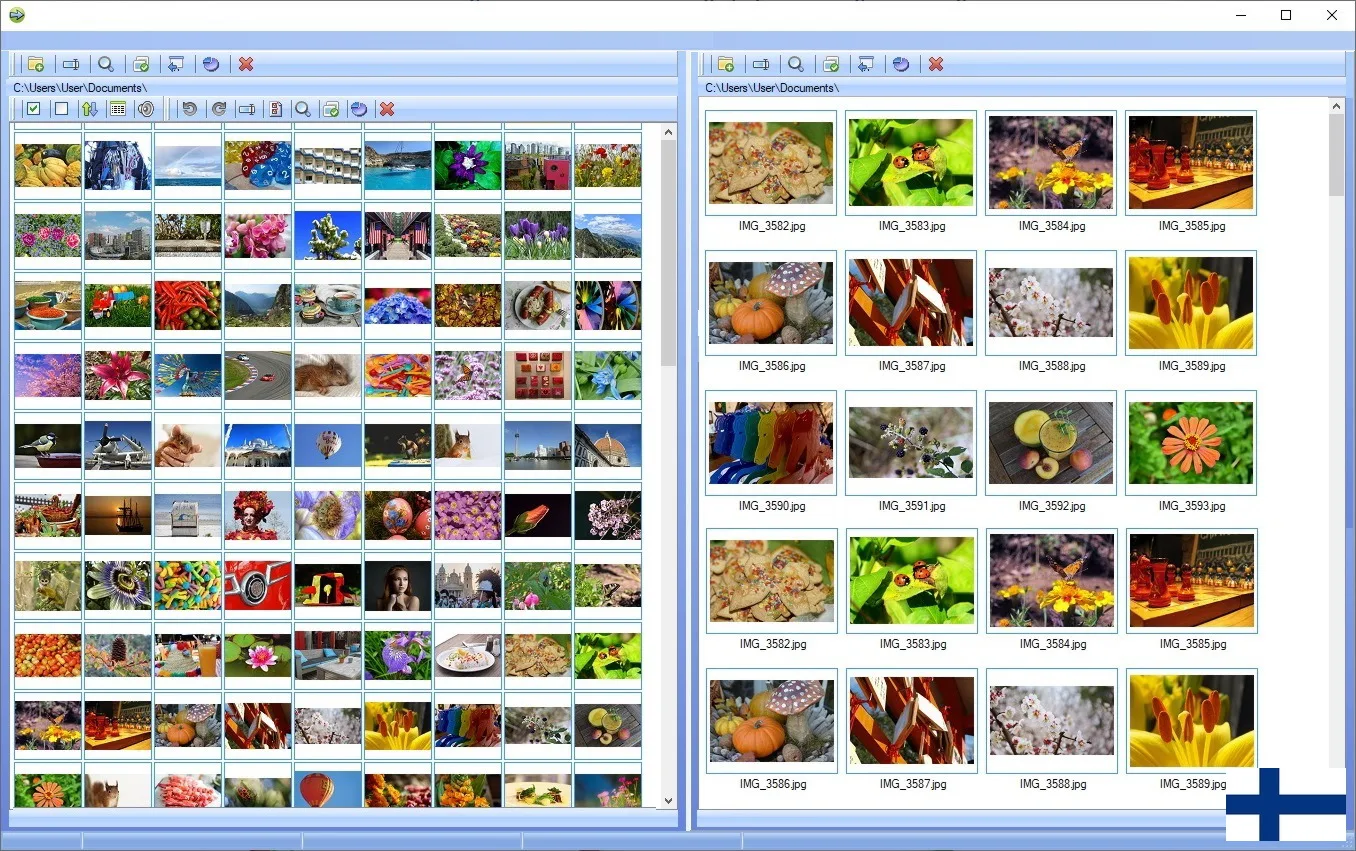
Task: Click the Finnish flag in the corner
Action: click(1285, 804)
